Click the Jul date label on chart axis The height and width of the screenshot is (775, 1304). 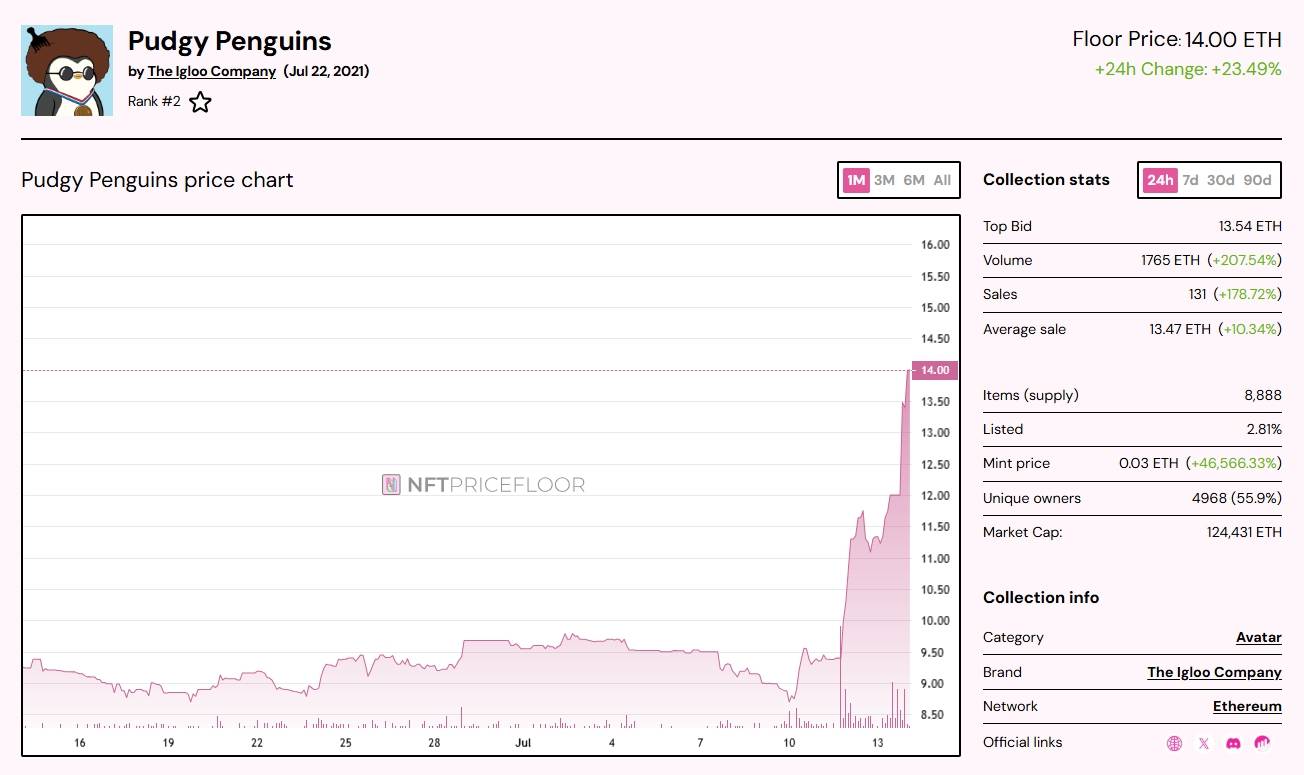coord(523,743)
